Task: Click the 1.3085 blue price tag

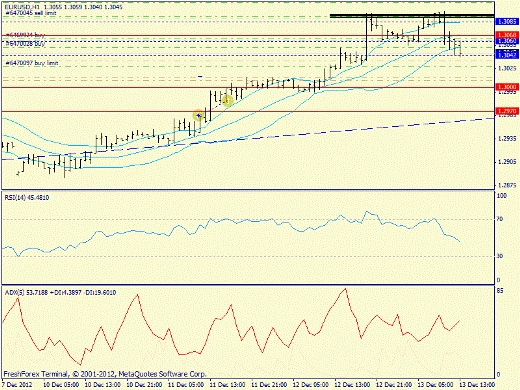Action: tap(507, 22)
